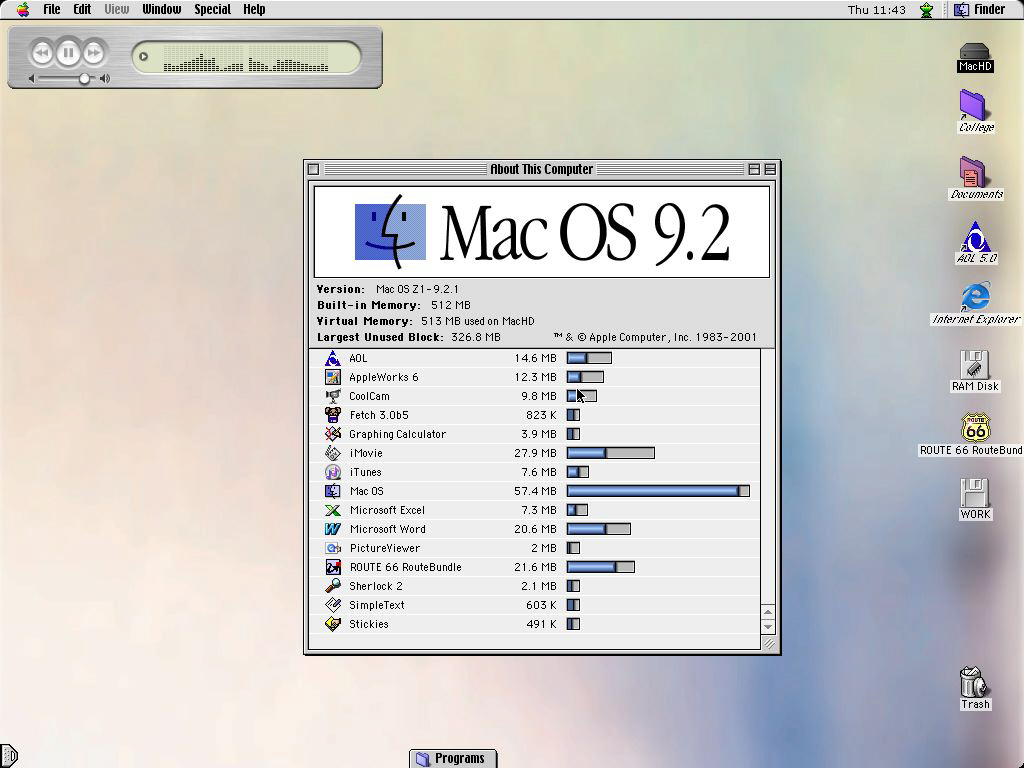
Task: Click the ROUTE 66 RouteBundle desktop icon
Action: click(975, 429)
